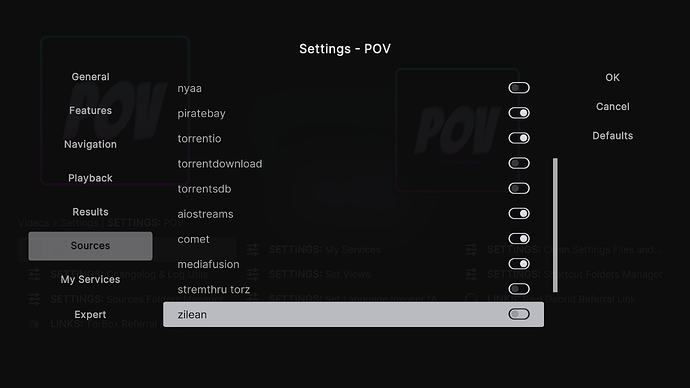Click the Cancel button
Viewport: 690px width, 388px height.
pyautogui.click(x=612, y=106)
